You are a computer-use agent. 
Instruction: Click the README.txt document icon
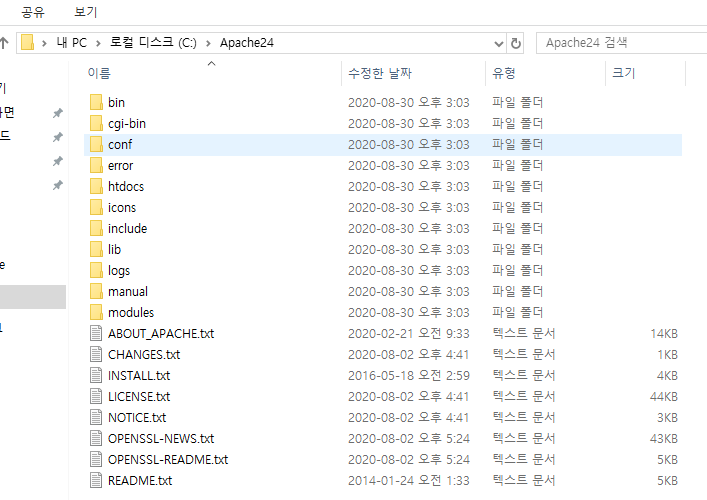[96, 480]
